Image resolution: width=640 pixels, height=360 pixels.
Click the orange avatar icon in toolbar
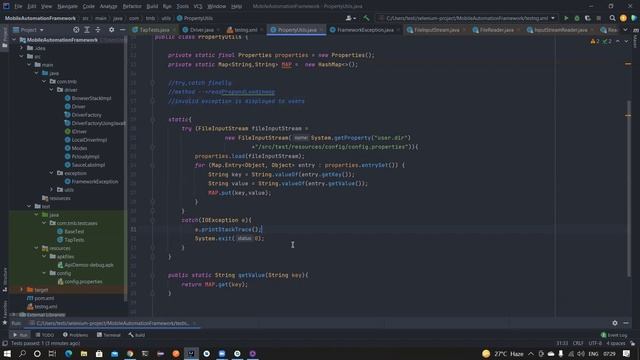pyautogui.click(x=623, y=18)
